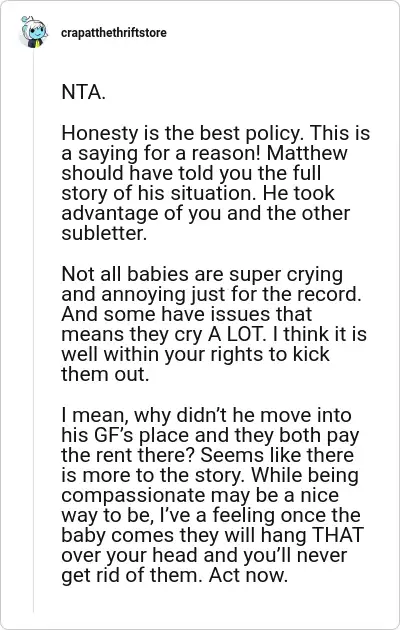Click the "I mean, why didn't he move into" line
400x630 pixels.
(206, 415)
